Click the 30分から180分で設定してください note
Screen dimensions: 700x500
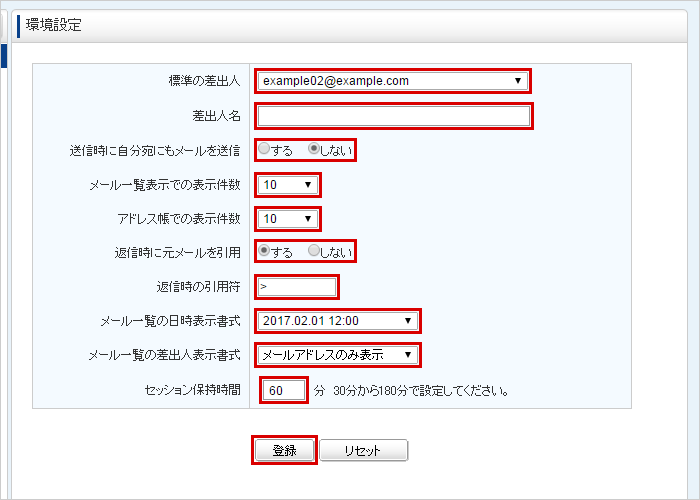click(x=421, y=391)
